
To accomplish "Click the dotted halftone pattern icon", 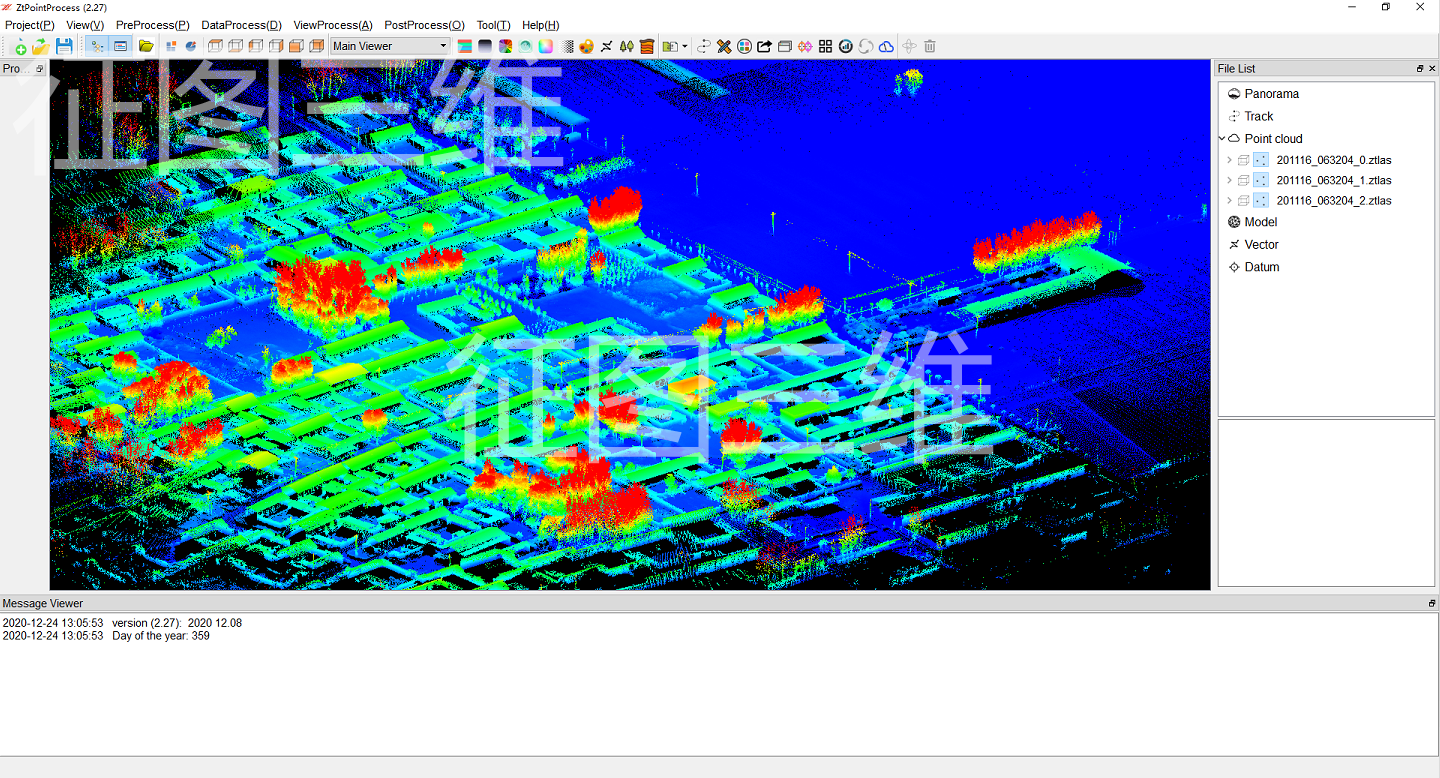I will point(568,46).
